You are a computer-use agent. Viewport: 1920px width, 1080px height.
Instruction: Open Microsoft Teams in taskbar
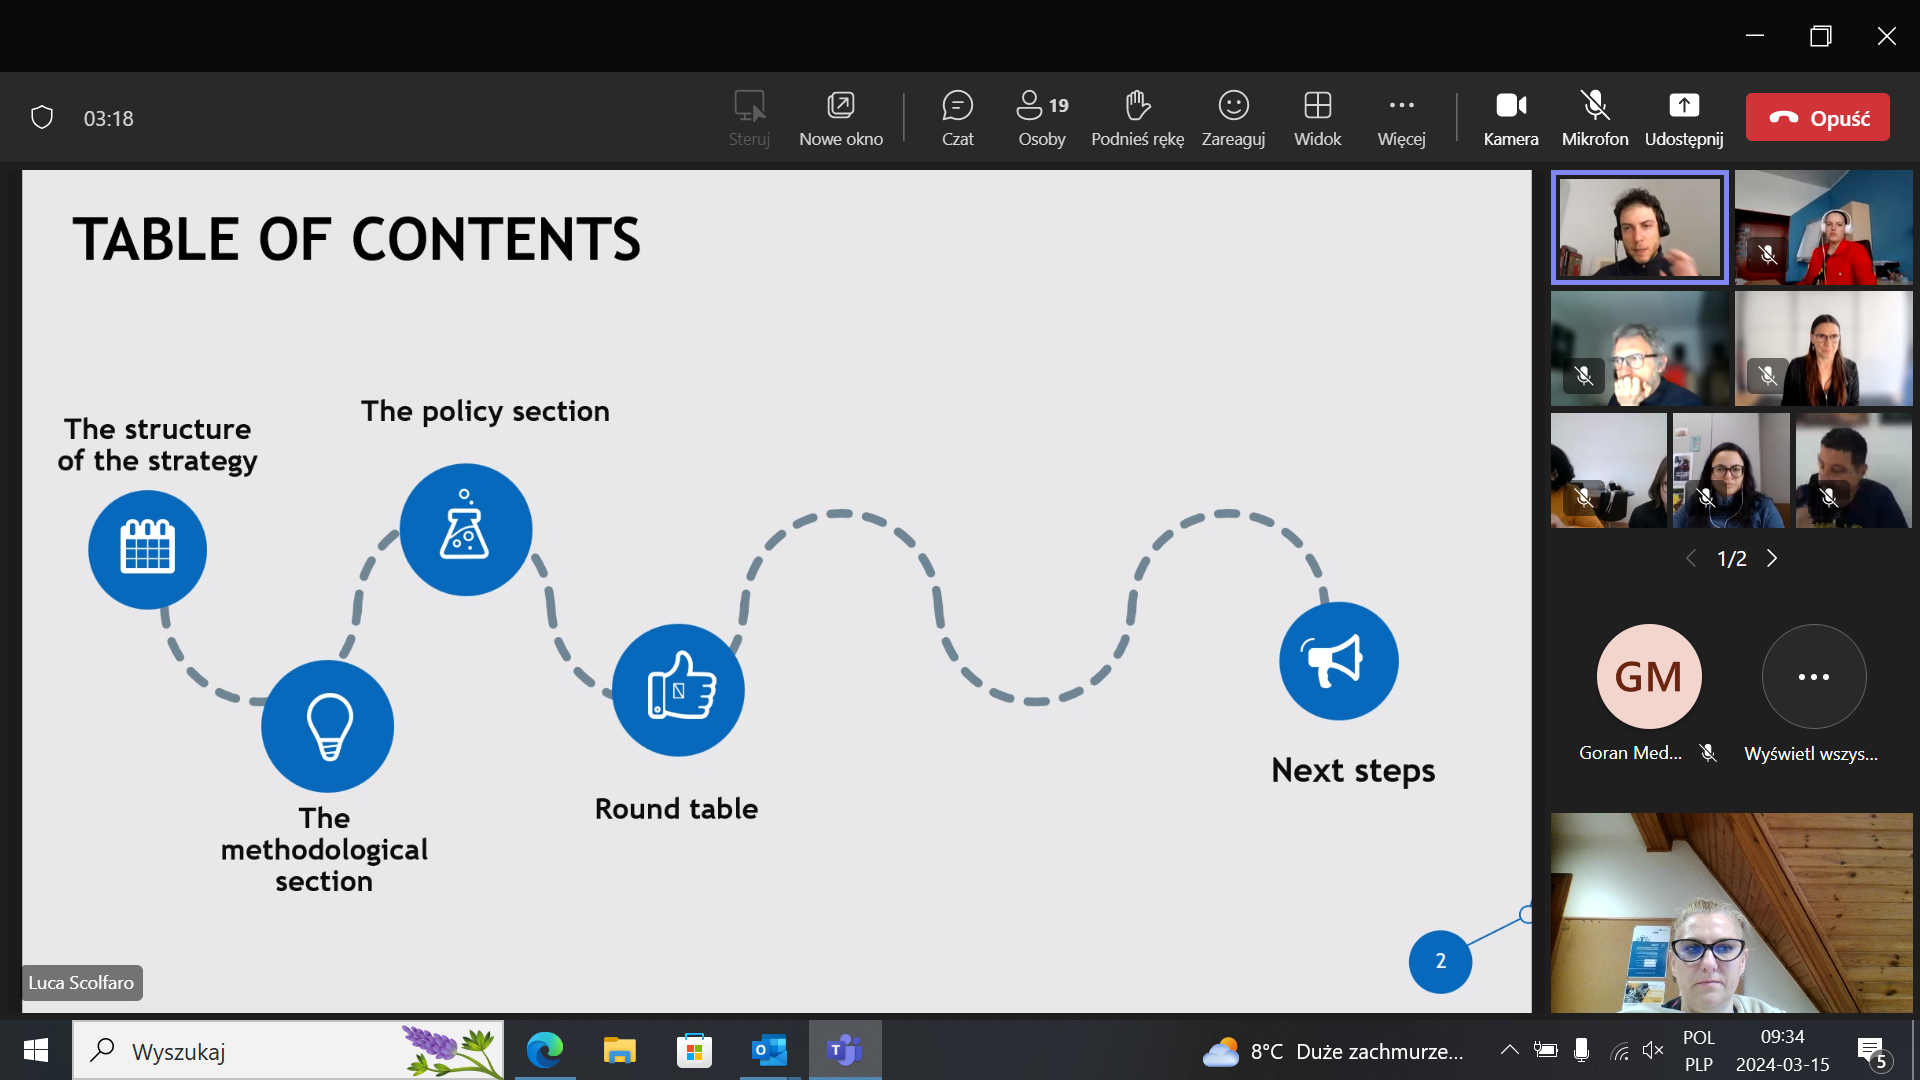coord(845,1050)
